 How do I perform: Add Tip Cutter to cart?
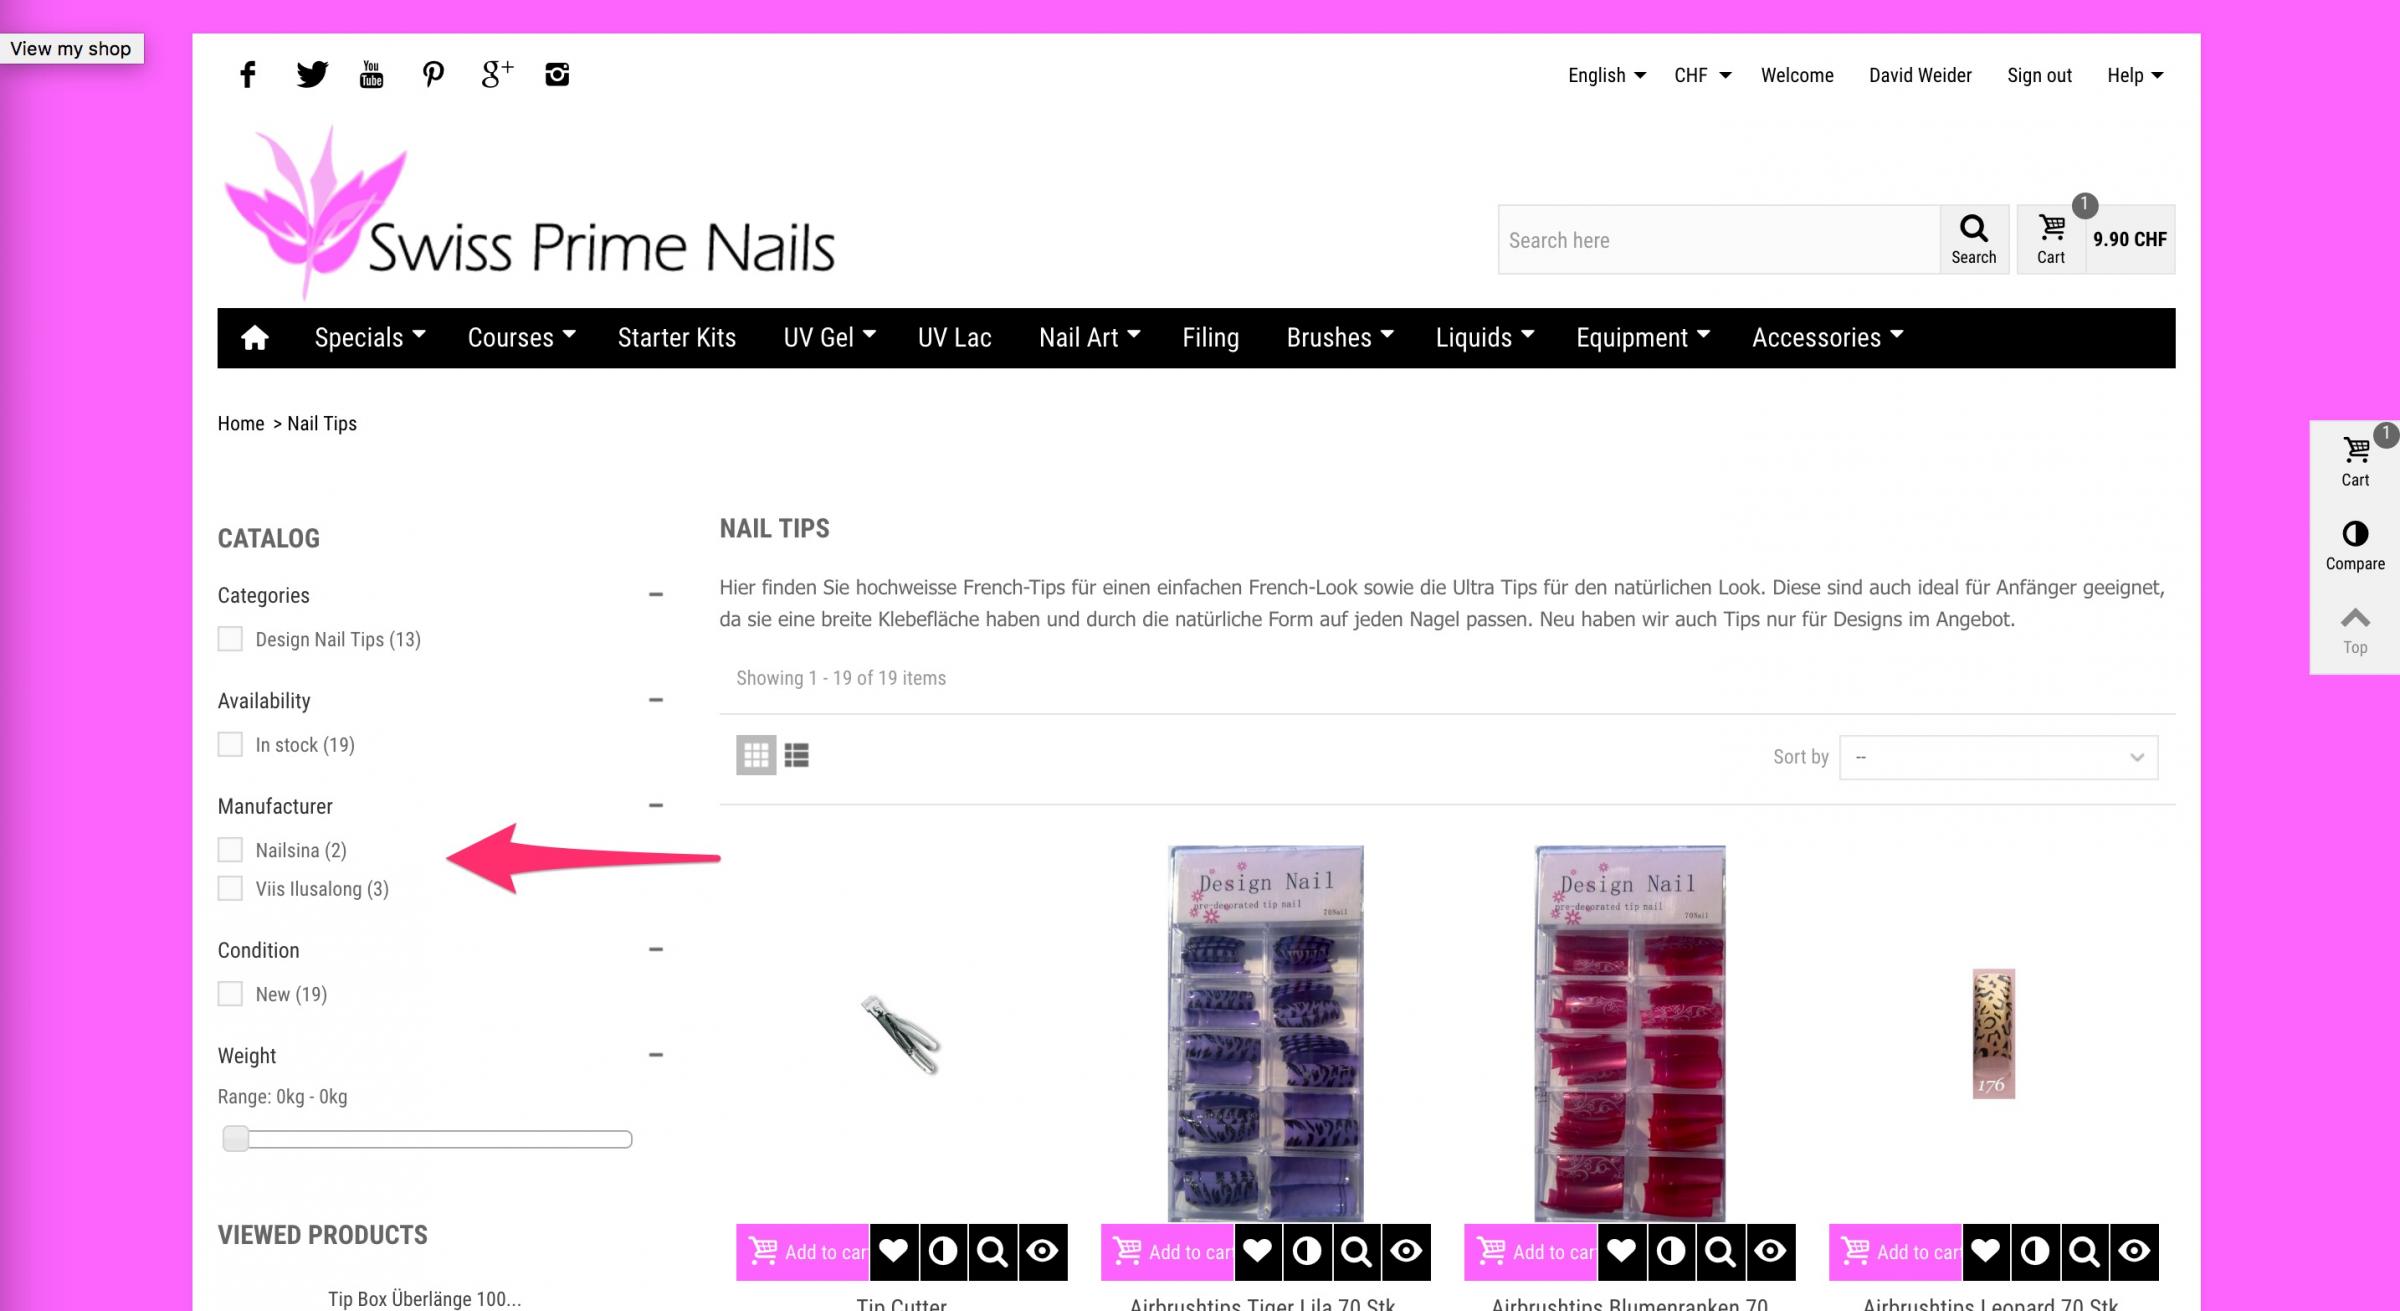point(803,1251)
